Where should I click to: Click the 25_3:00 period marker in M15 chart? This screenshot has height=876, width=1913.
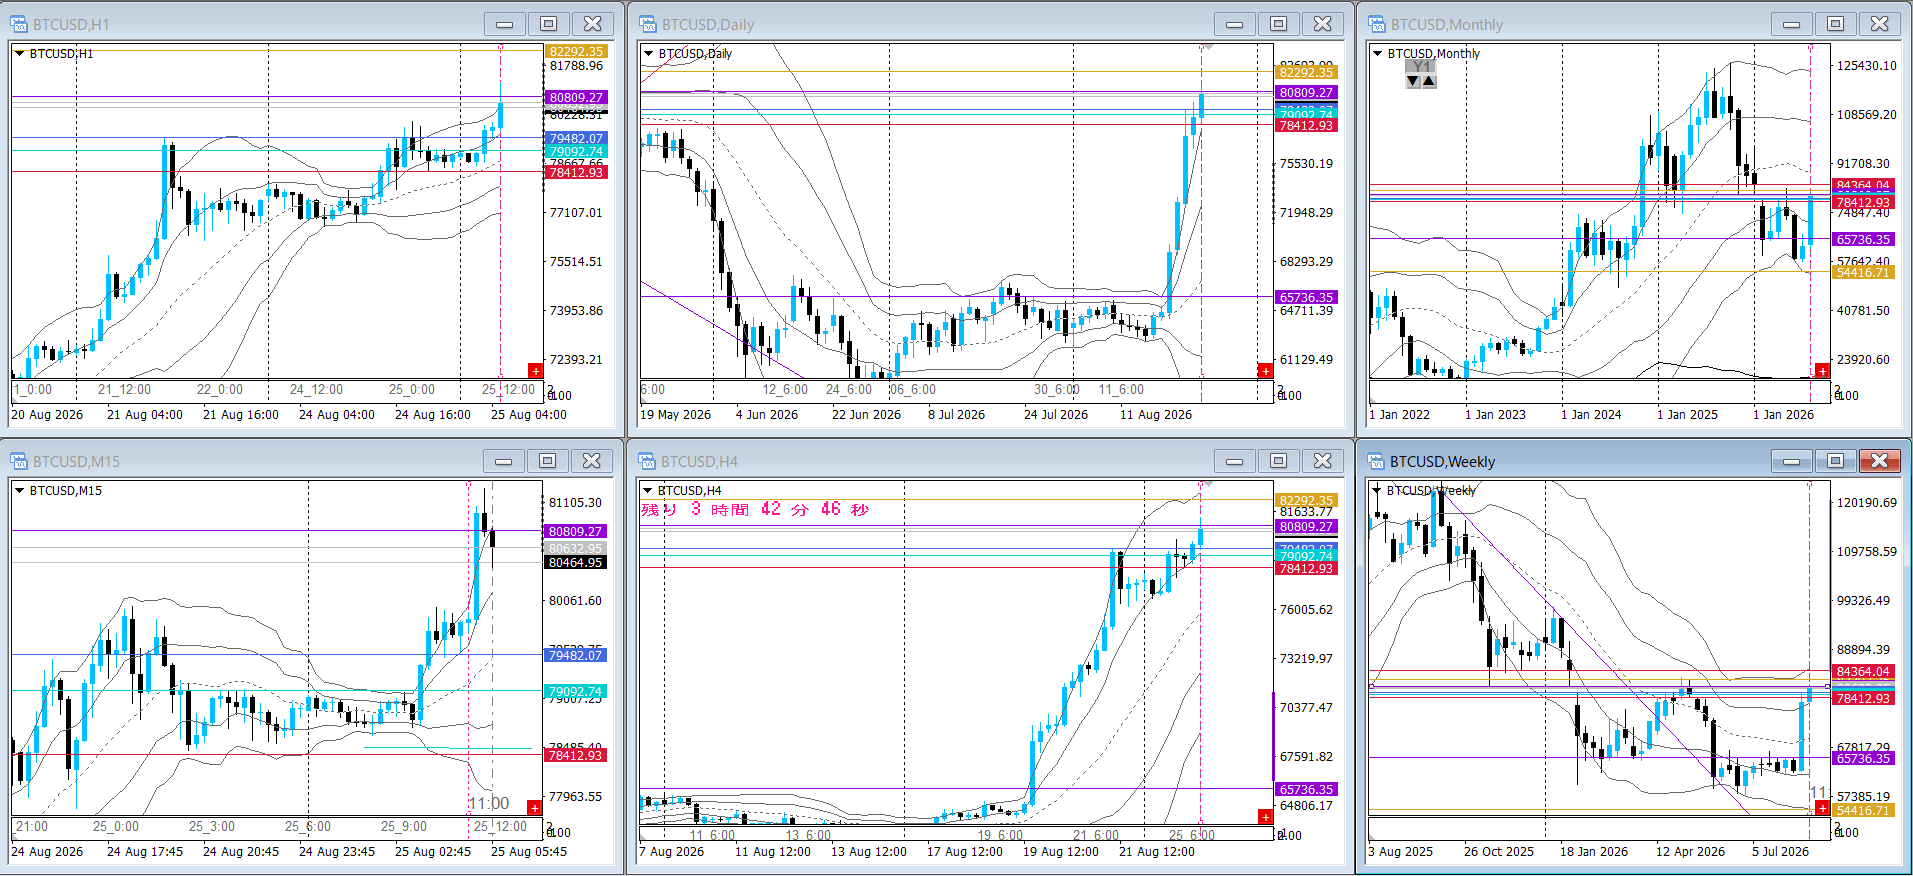click(212, 827)
